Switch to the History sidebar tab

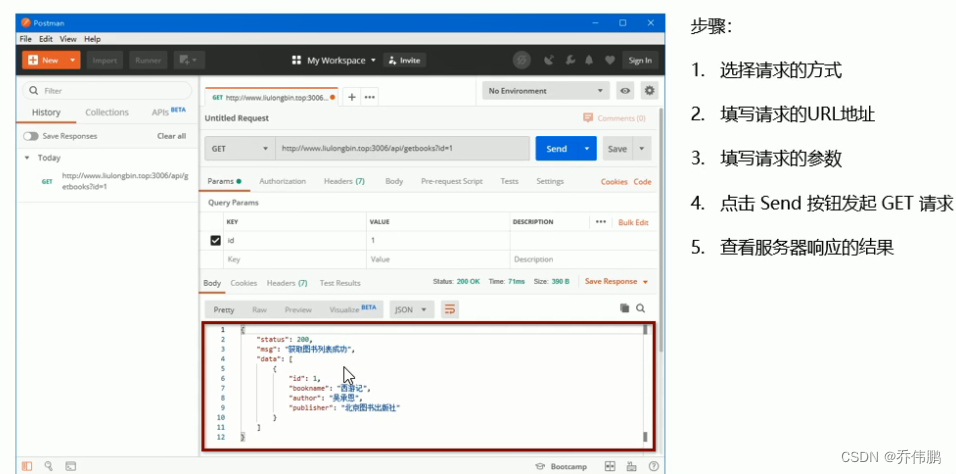[46, 112]
